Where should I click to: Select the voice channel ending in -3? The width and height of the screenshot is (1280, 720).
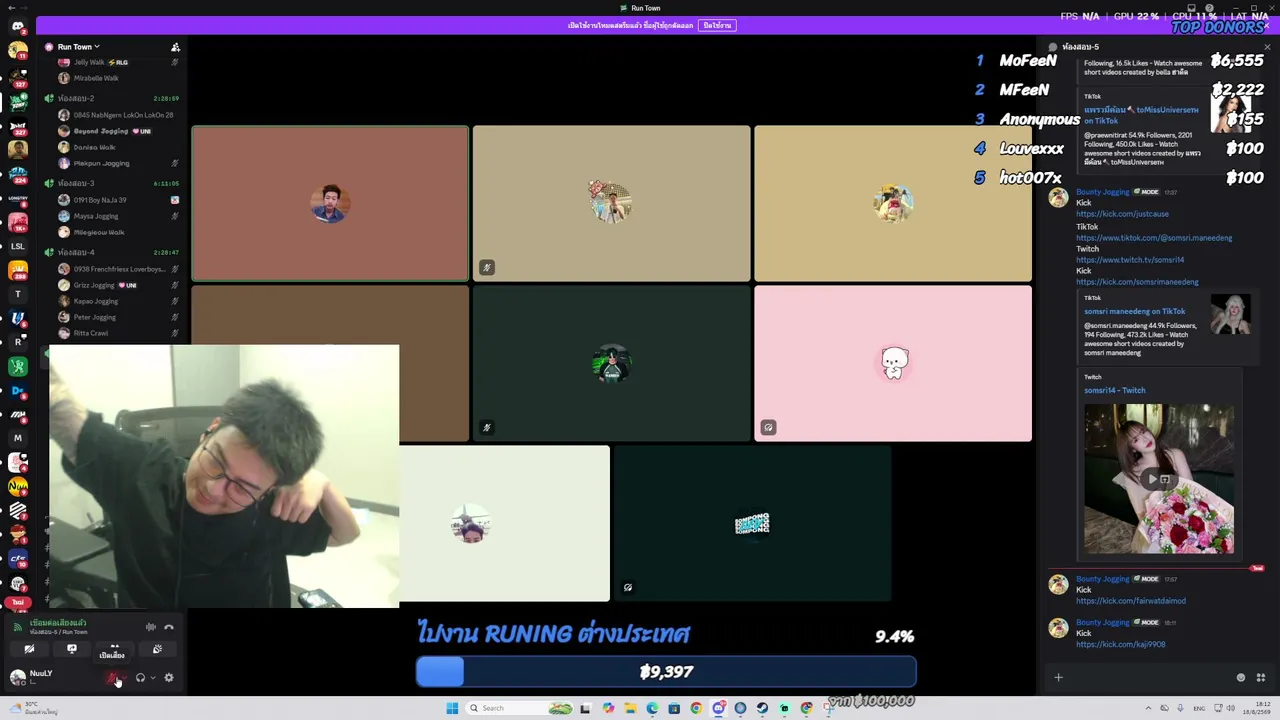pyautogui.click(x=76, y=183)
